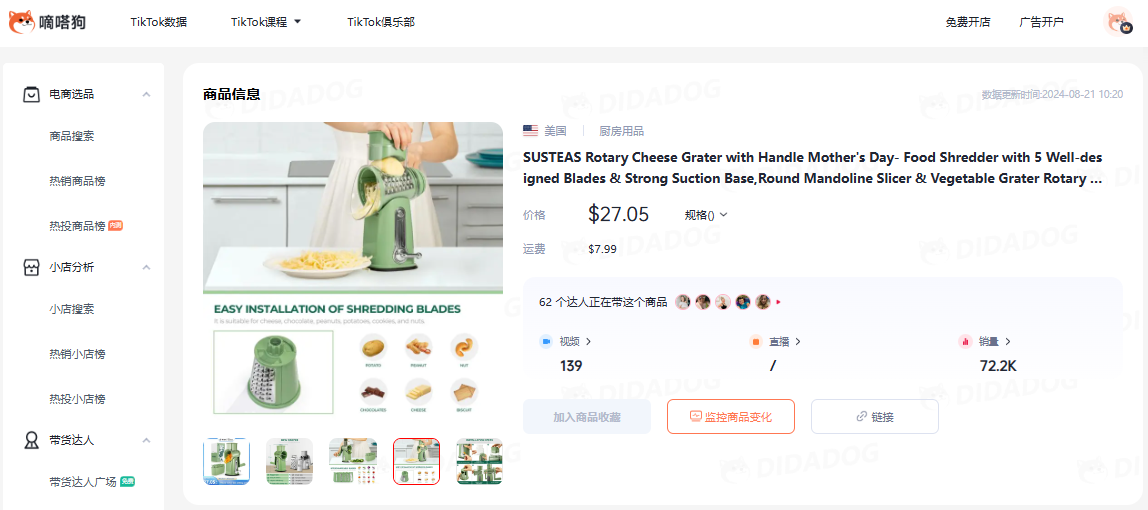Click the 链接 link button
The image size is (1148, 510).
[875, 417]
